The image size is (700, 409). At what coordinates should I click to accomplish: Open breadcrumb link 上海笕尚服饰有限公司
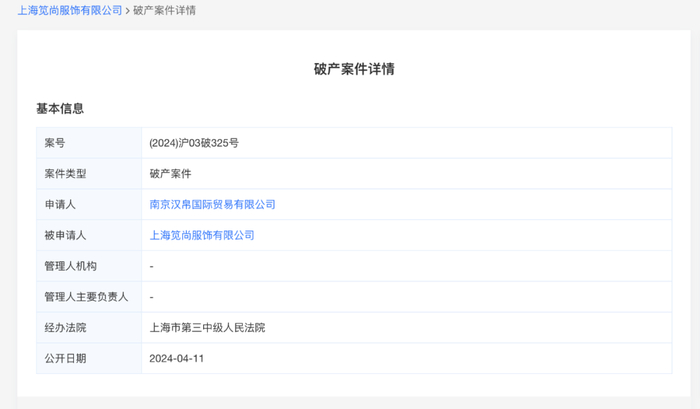click(x=70, y=10)
